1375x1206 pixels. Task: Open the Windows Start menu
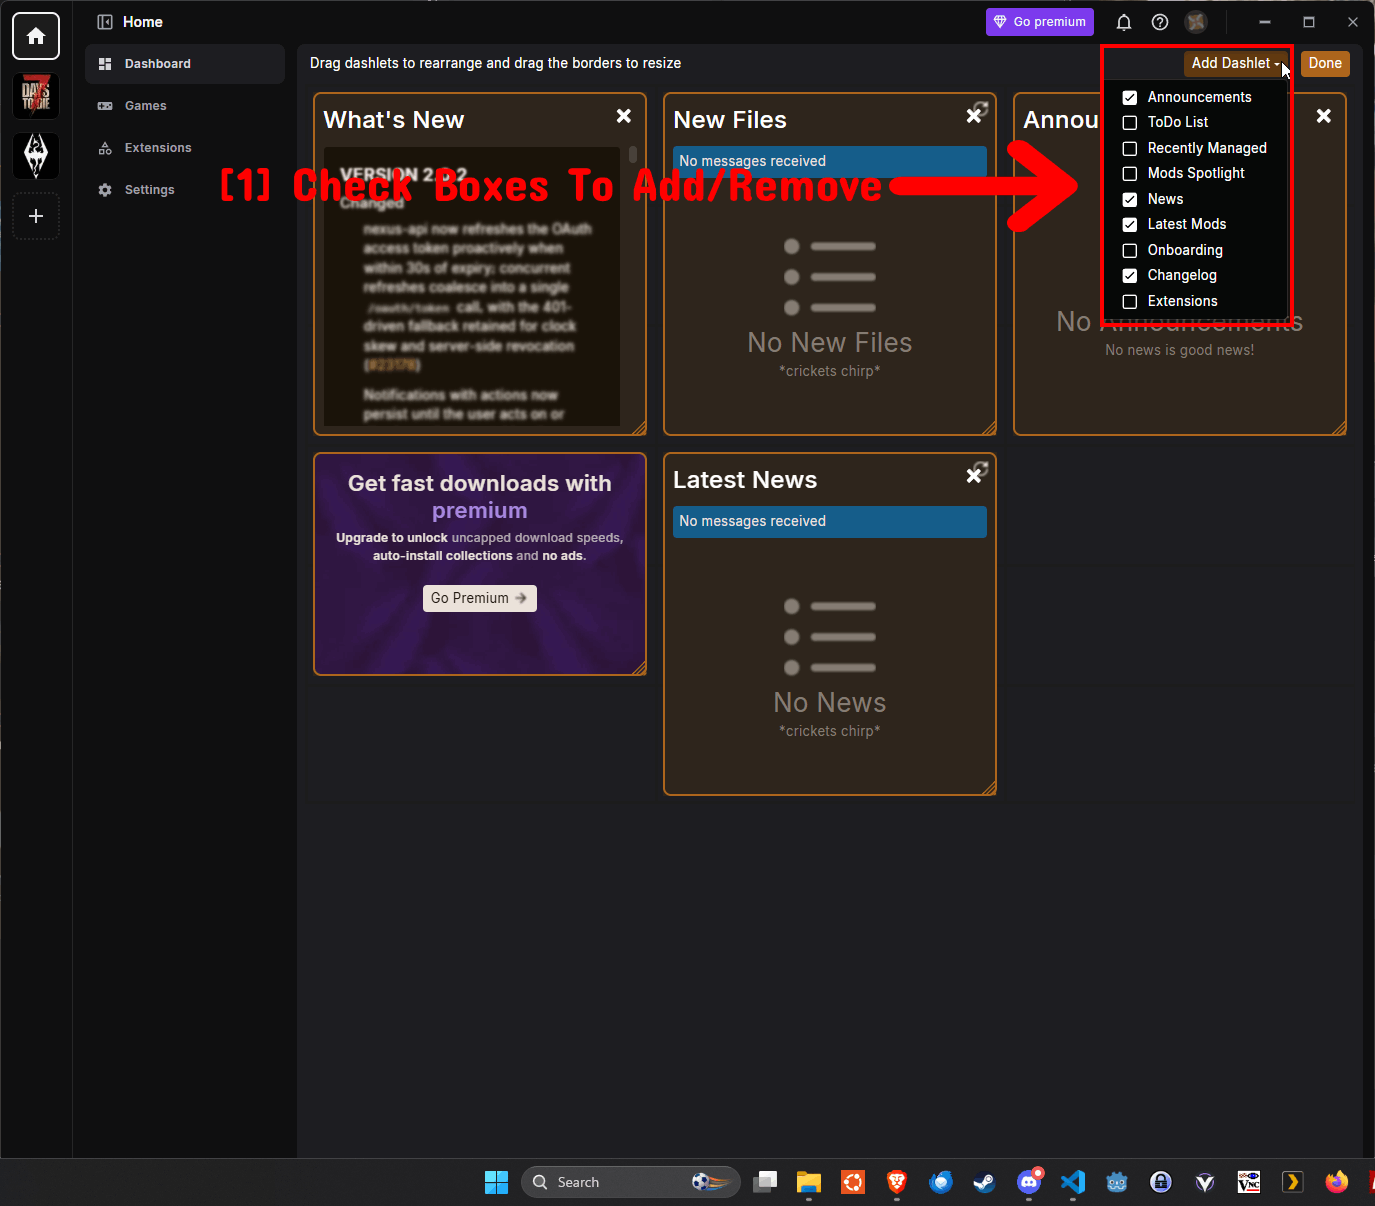pyautogui.click(x=496, y=1182)
